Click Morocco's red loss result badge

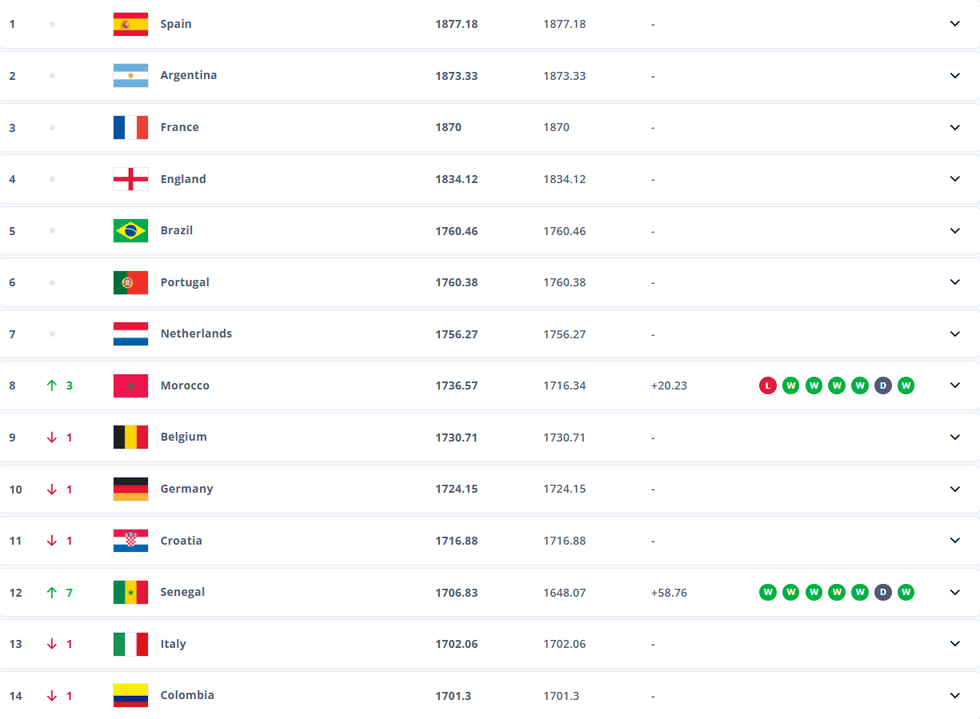click(x=768, y=386)
